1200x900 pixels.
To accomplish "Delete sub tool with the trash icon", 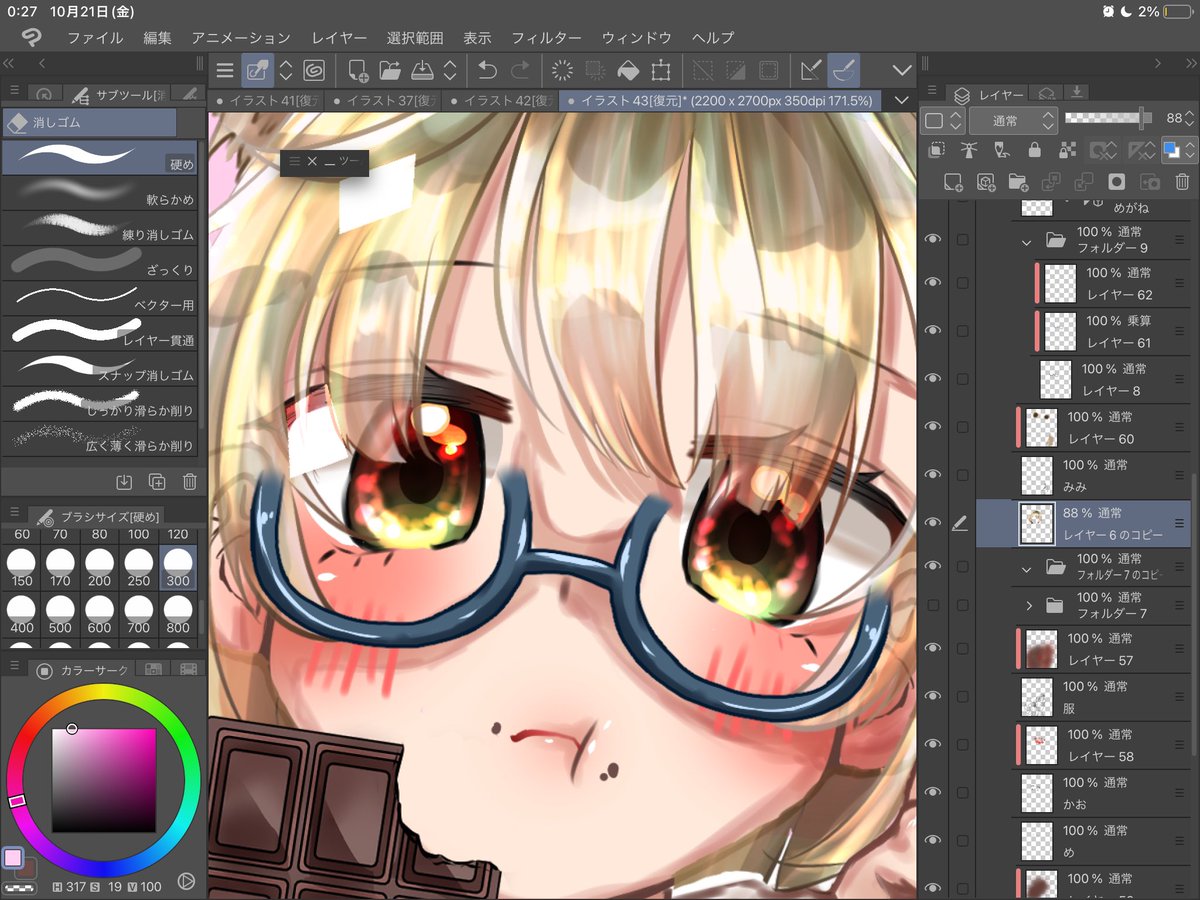I will click(189, 482).
